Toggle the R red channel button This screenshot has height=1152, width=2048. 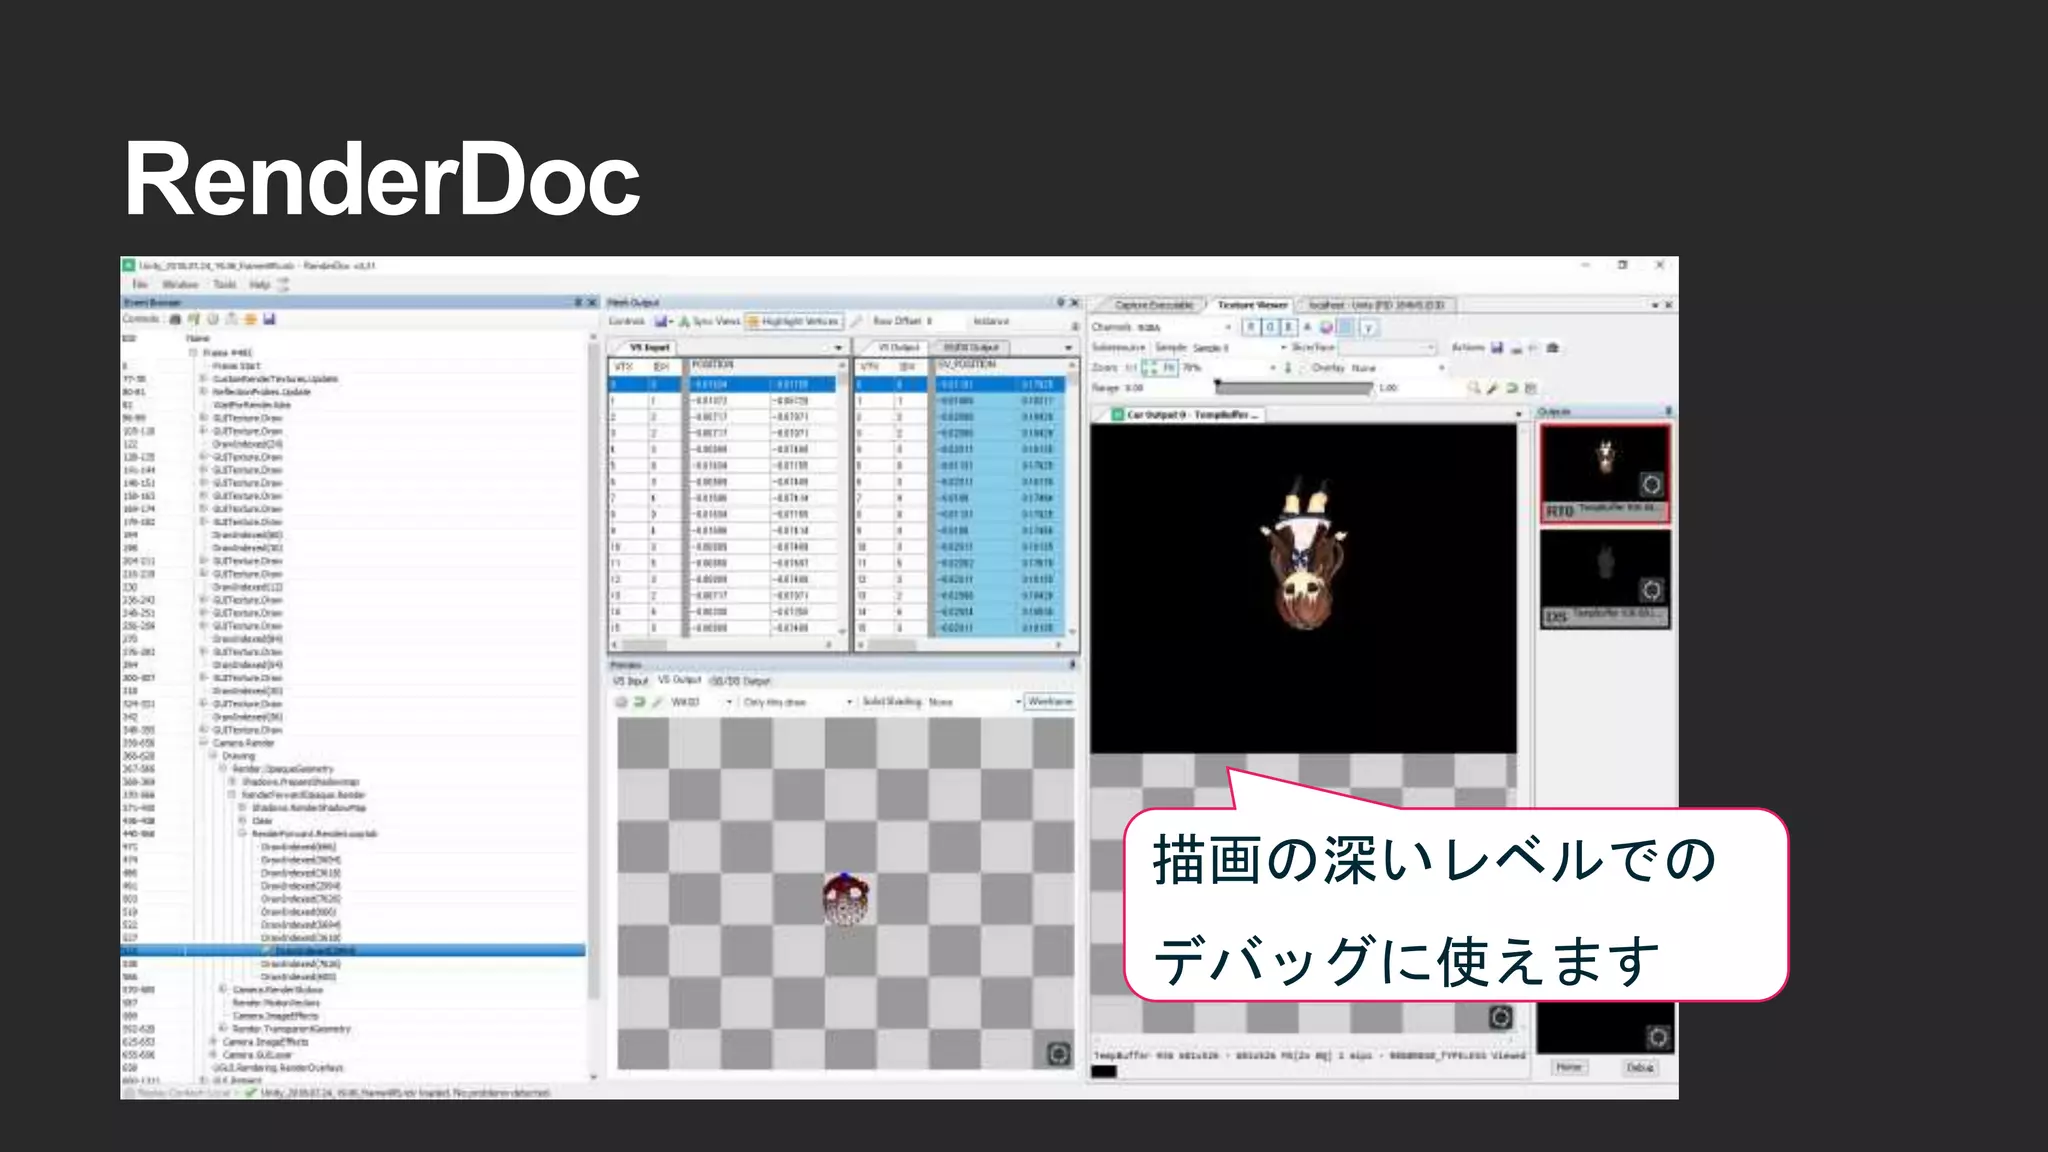click(1251, 327)
